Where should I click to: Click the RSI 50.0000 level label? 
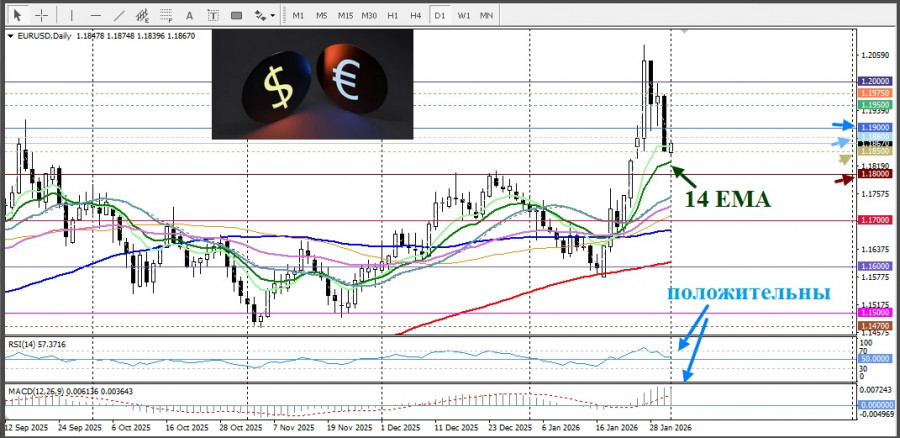pyautogui.click(x=873, y=358)
